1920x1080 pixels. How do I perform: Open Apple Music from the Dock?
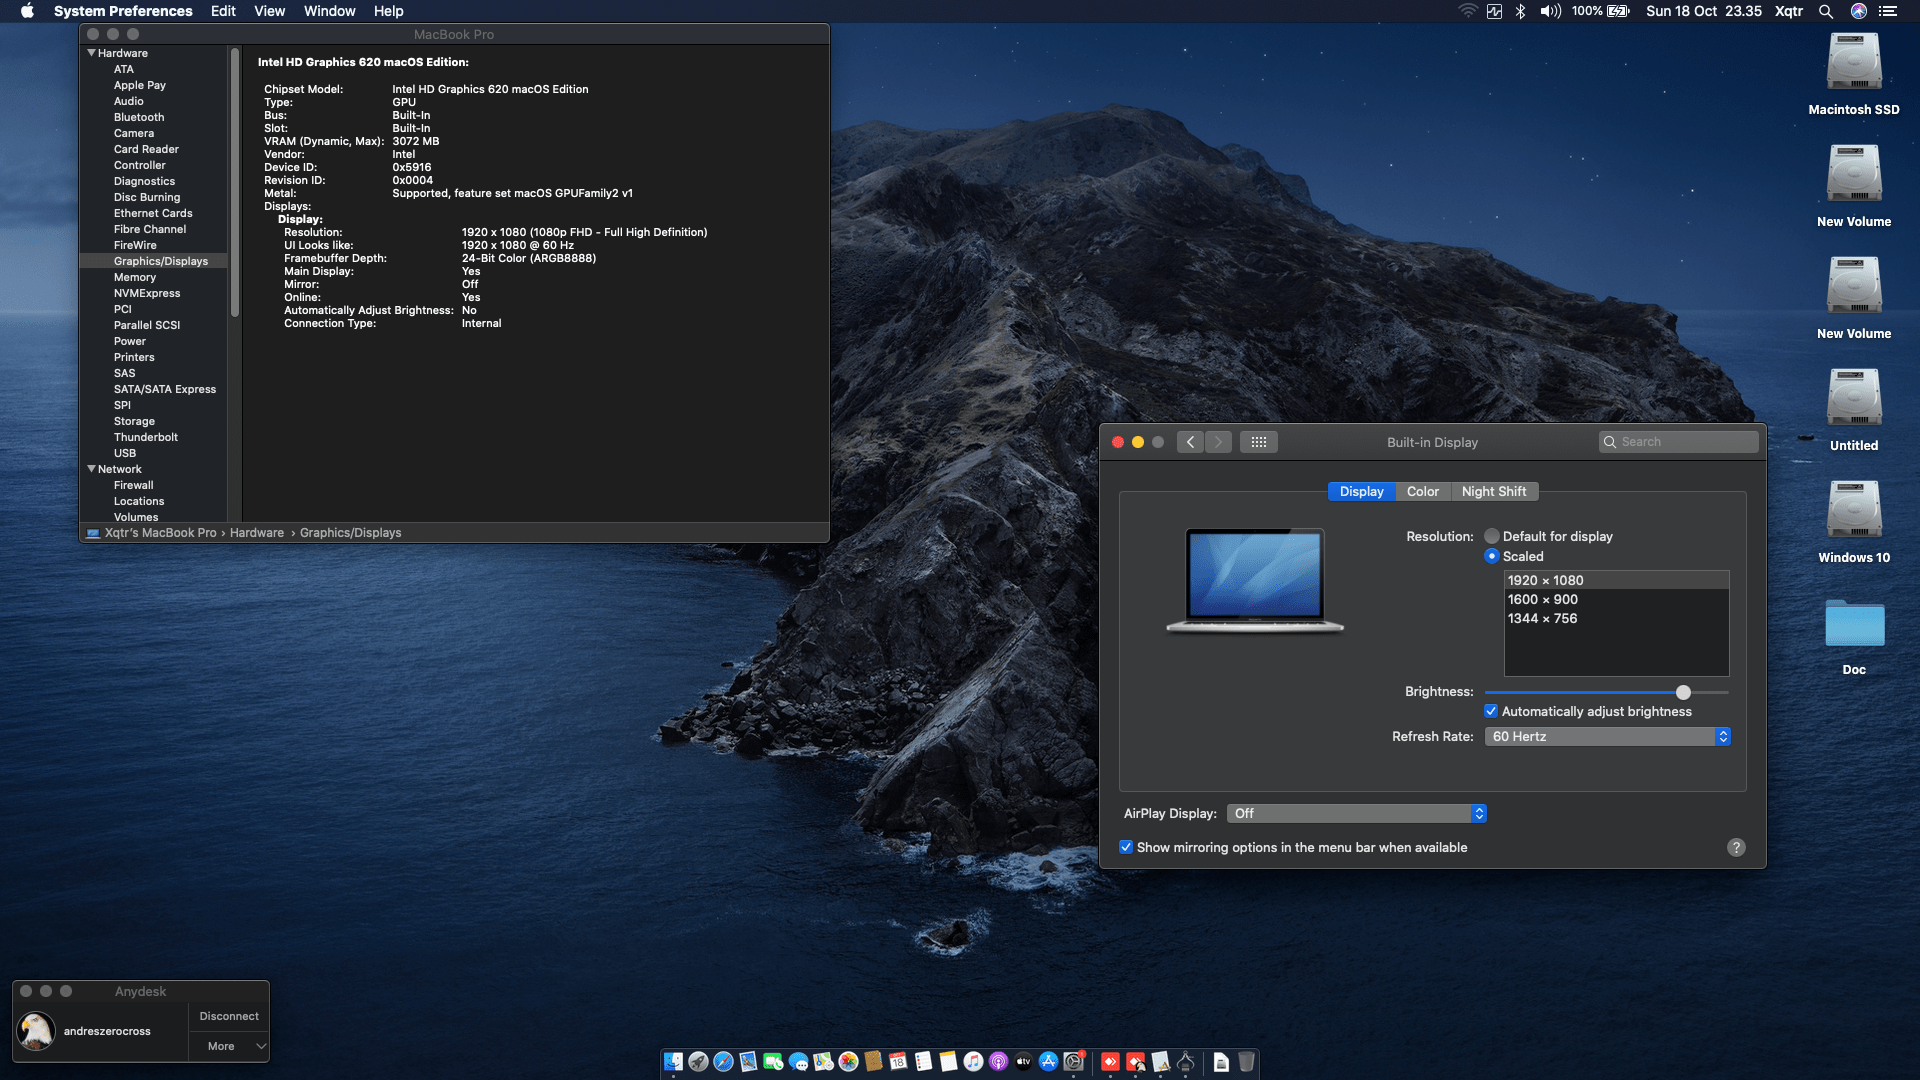[972, 1063]
